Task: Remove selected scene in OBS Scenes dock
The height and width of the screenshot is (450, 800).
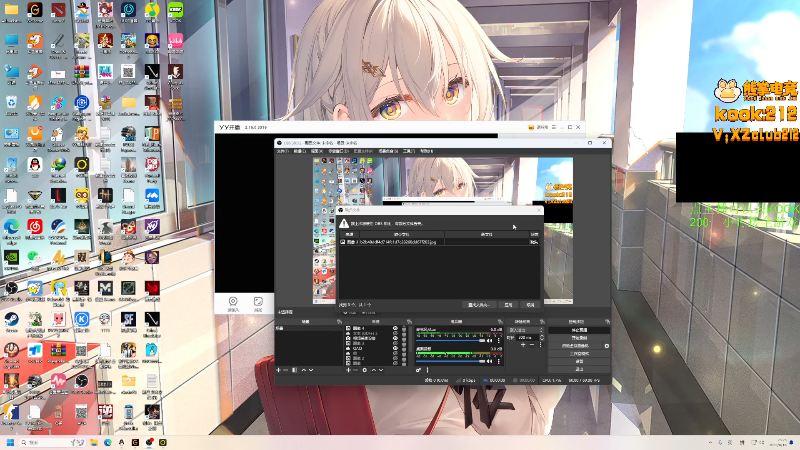Action: point(286,370)
